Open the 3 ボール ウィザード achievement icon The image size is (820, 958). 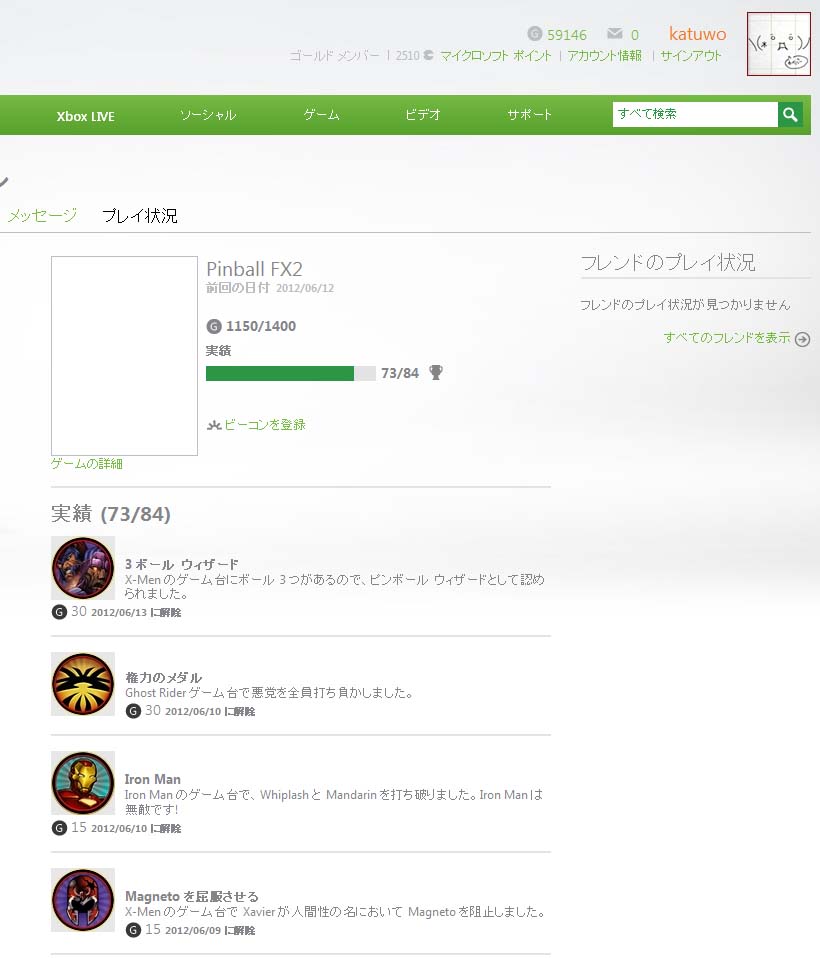coord(83,568)
